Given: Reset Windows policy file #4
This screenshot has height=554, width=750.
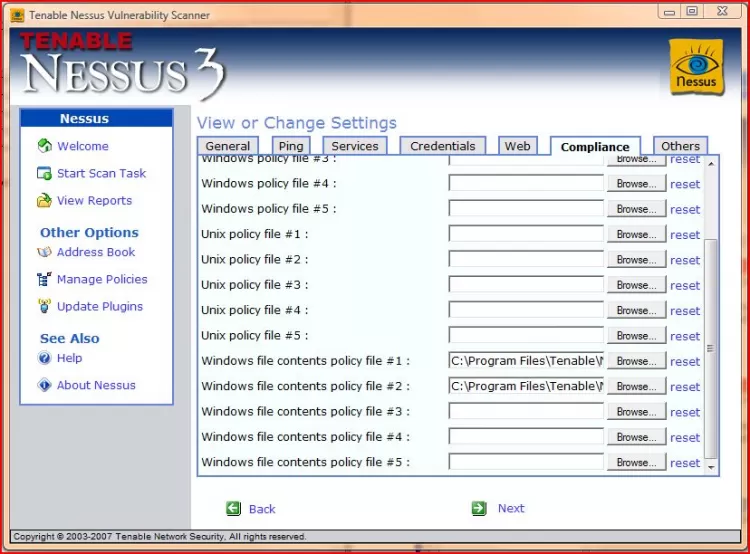Looking at the screenshot, I should coord(685,184).
